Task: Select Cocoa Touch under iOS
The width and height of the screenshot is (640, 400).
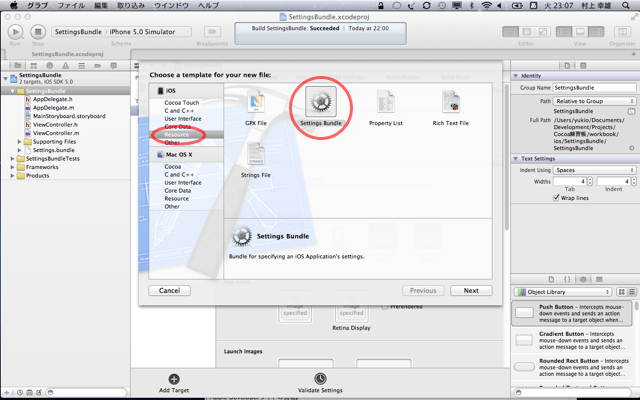Action: (x=182, y=102)
